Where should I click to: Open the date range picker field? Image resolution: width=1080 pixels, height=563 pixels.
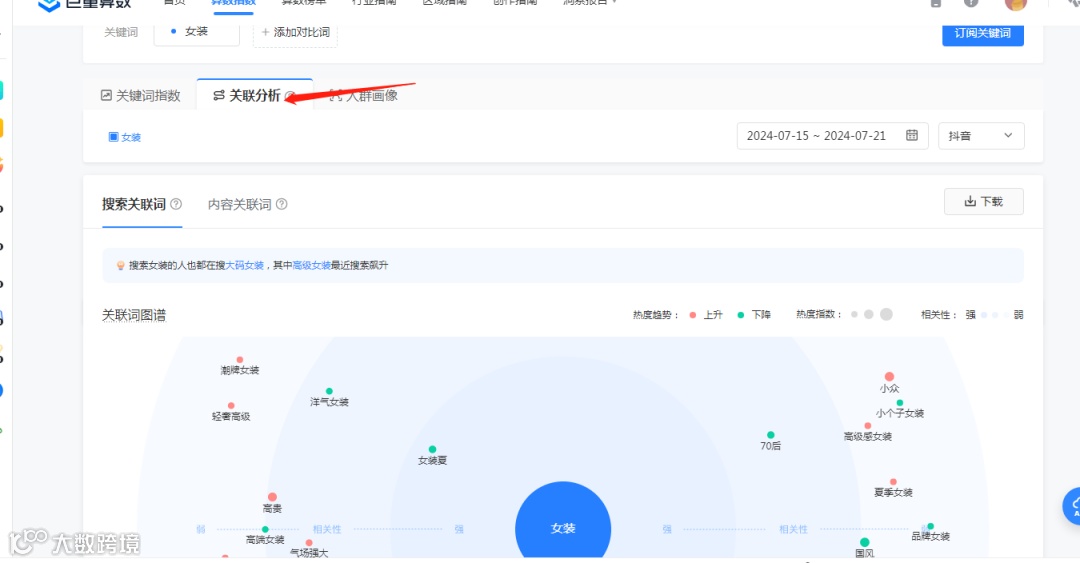click(832, 136)
